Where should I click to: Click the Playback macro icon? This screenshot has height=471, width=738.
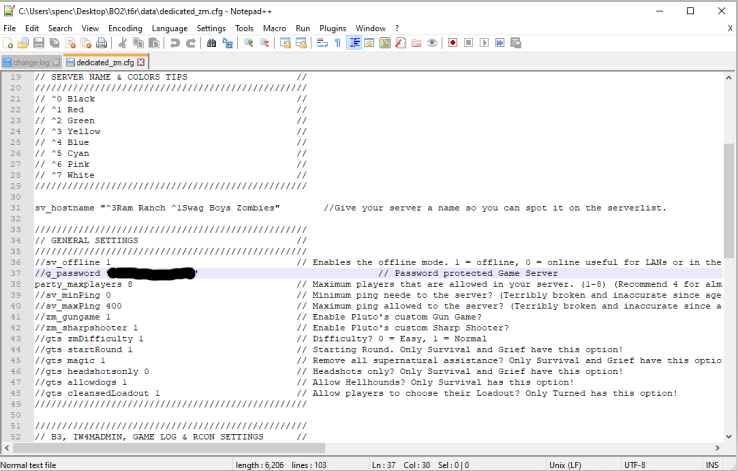484,43
